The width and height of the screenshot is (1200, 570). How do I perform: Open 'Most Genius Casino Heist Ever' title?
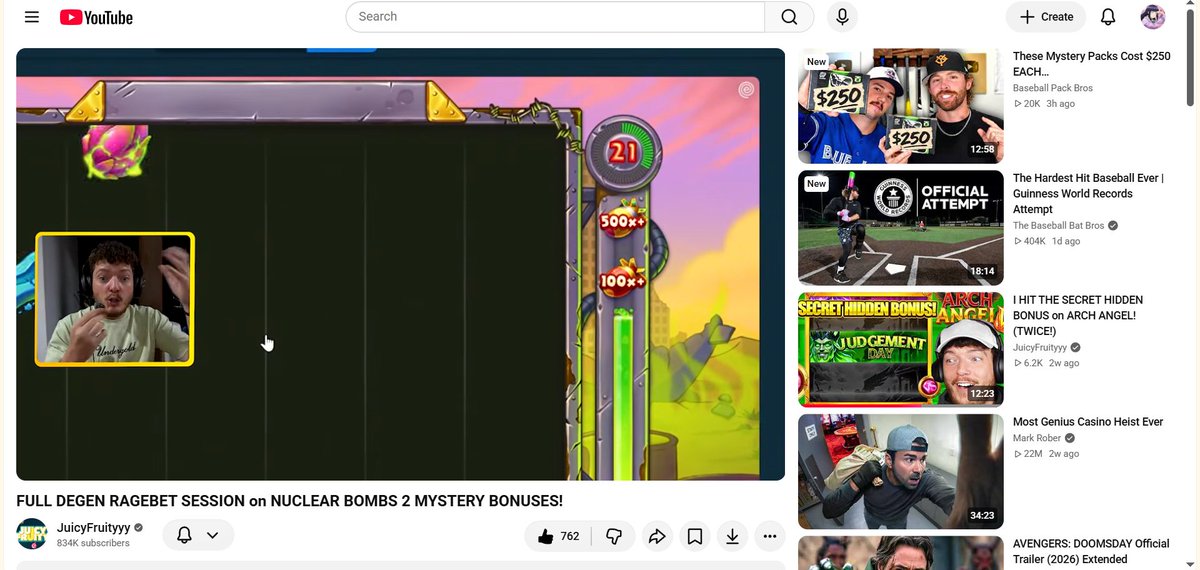point(1088,422)
